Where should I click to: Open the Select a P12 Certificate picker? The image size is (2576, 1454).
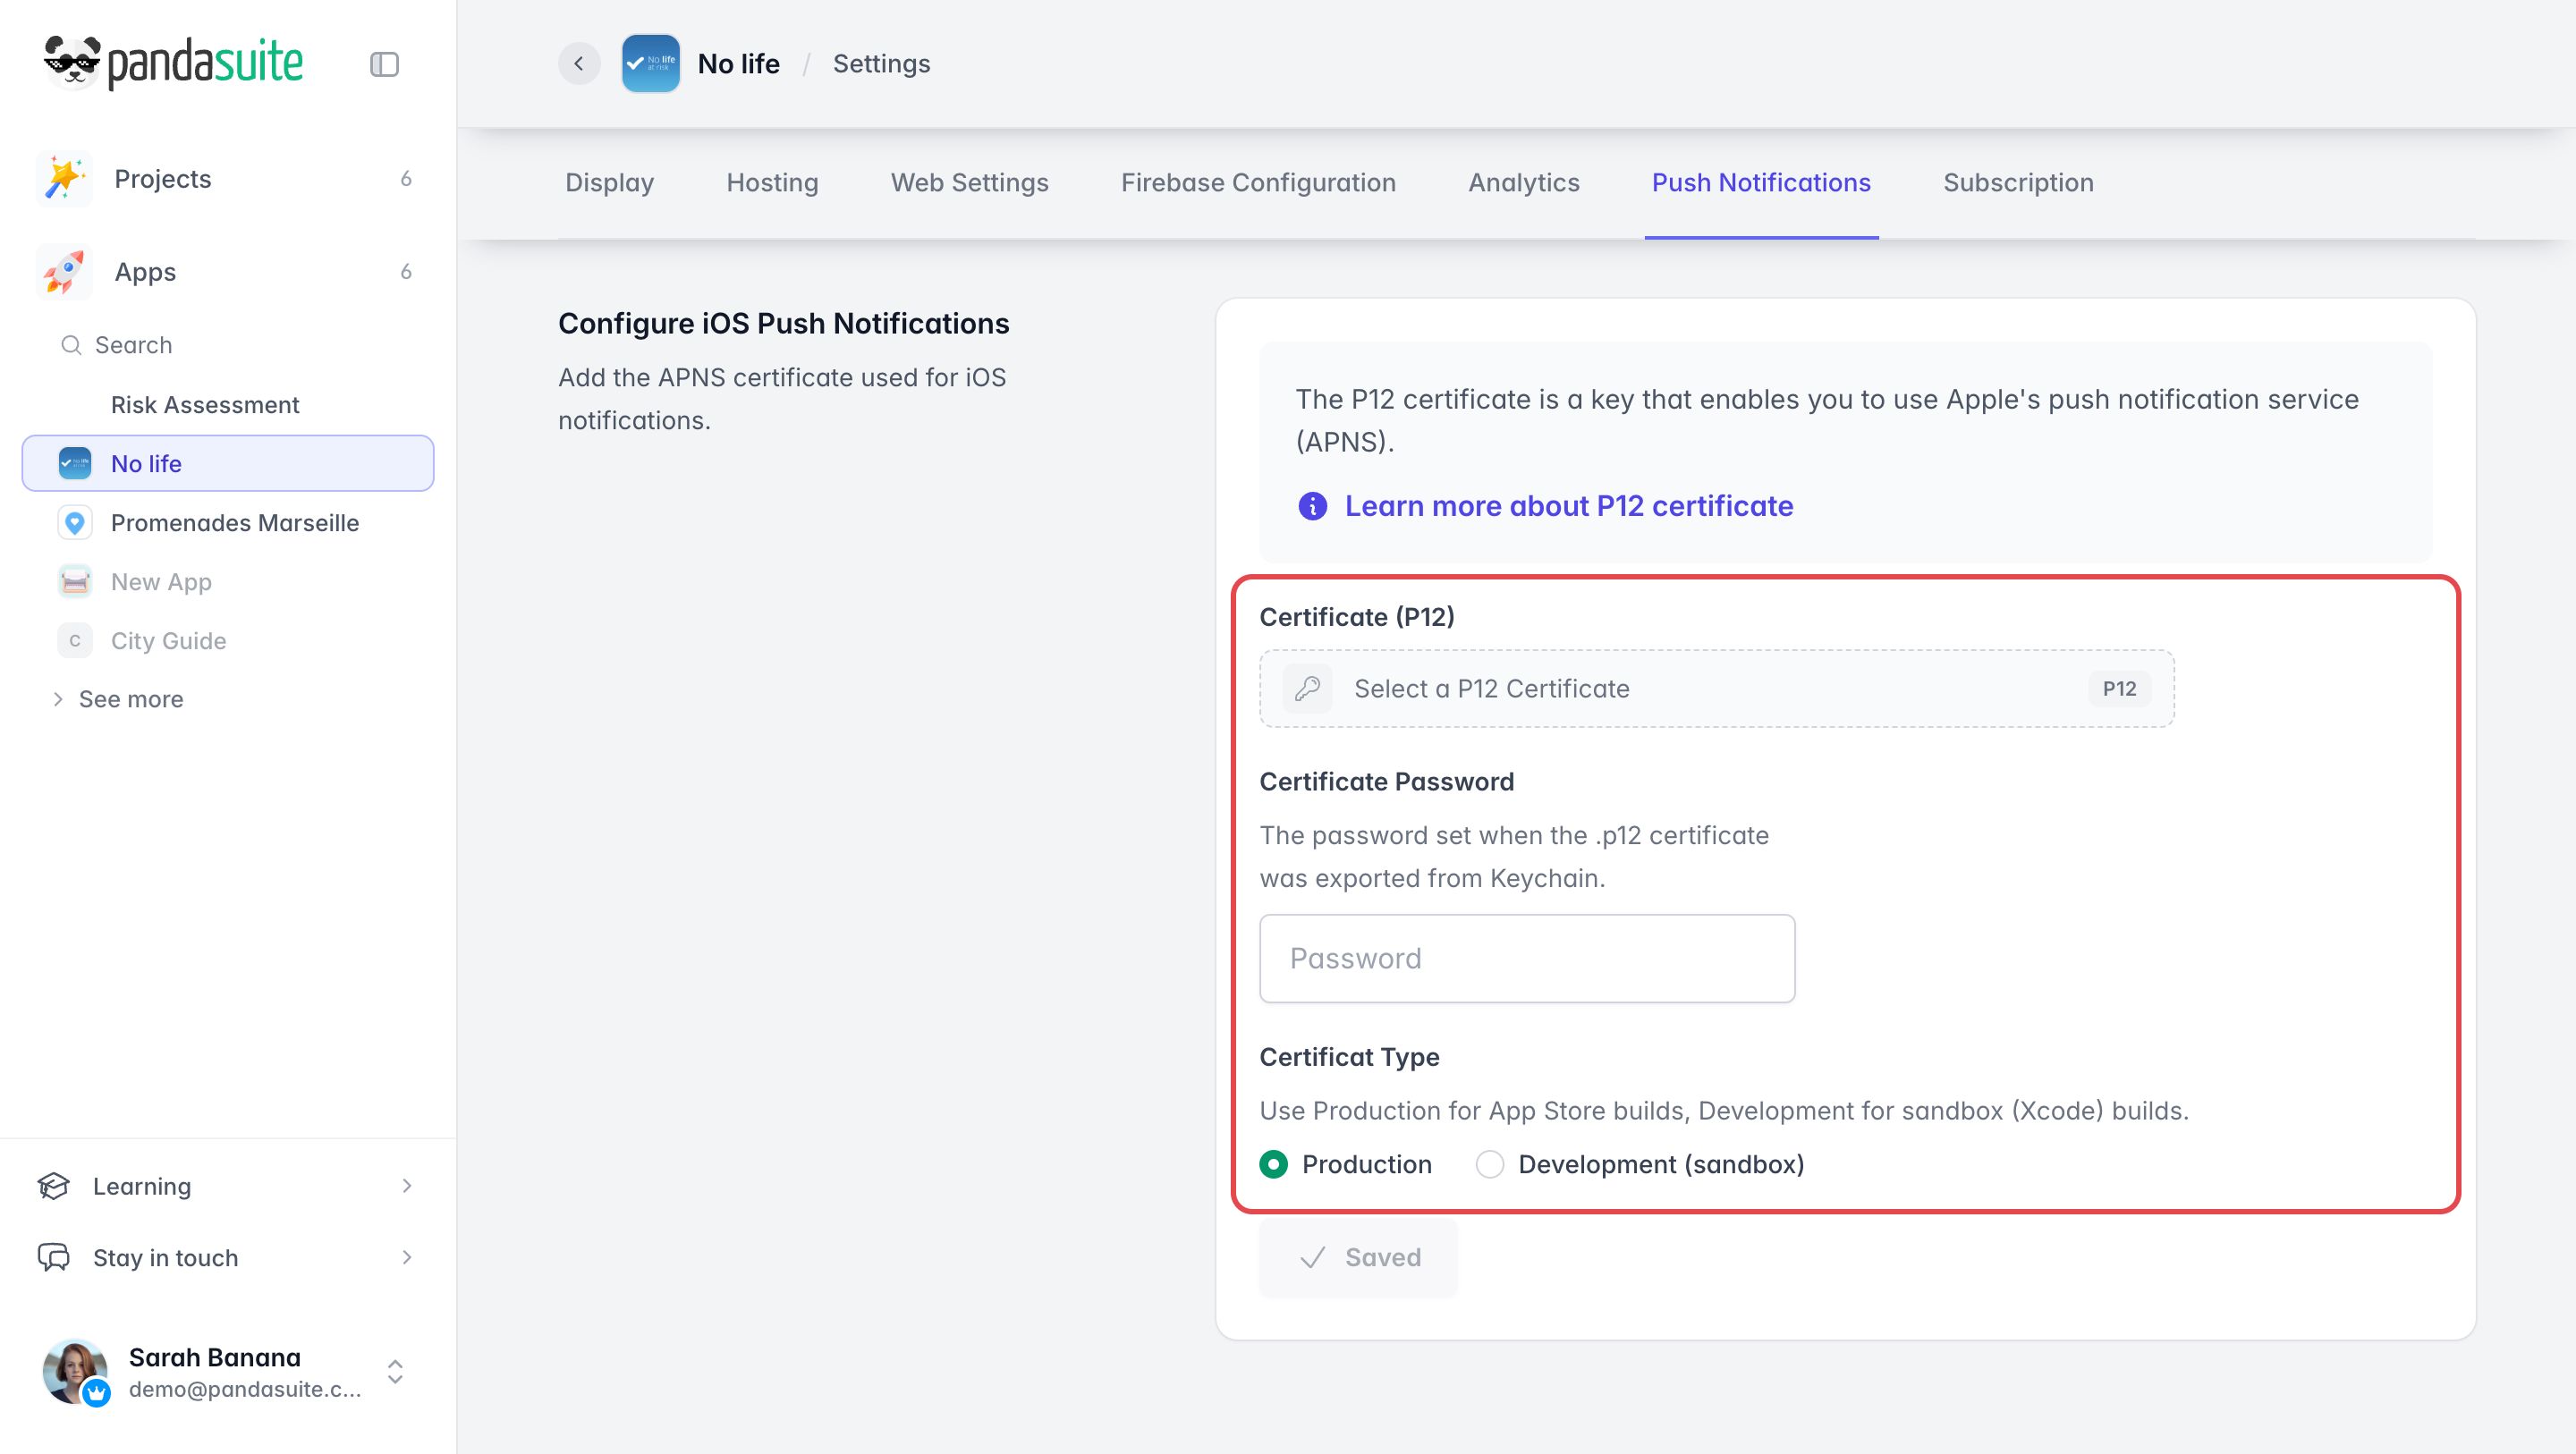(1716, 688)
